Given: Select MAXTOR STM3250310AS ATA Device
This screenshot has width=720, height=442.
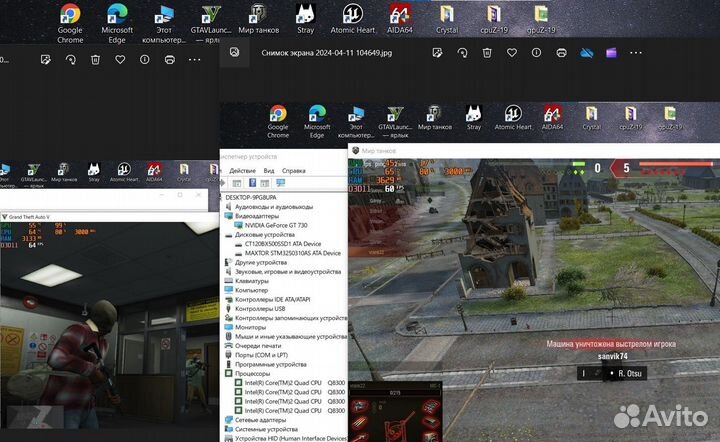Looking at the screenshot, I should [x=292, y=253].
